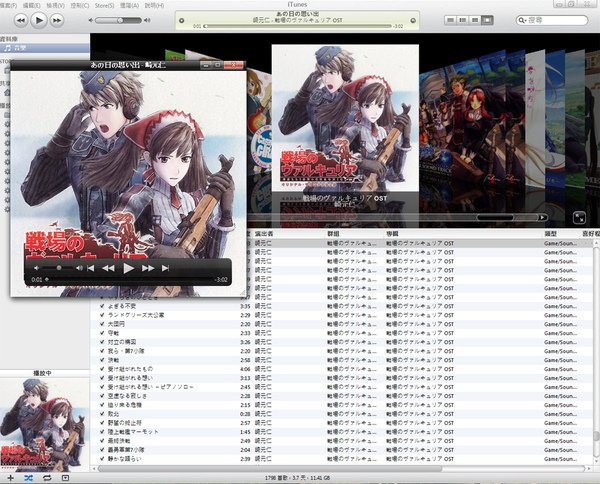
Task: Adjust the iTunes toolbar volume slider
Action: pos(119,20)
